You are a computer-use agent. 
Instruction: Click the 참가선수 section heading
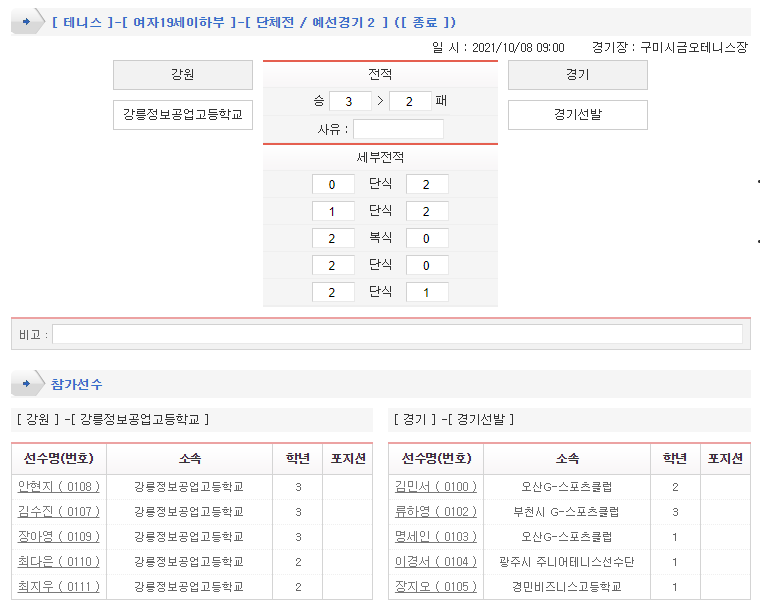(x=77, y=384)
